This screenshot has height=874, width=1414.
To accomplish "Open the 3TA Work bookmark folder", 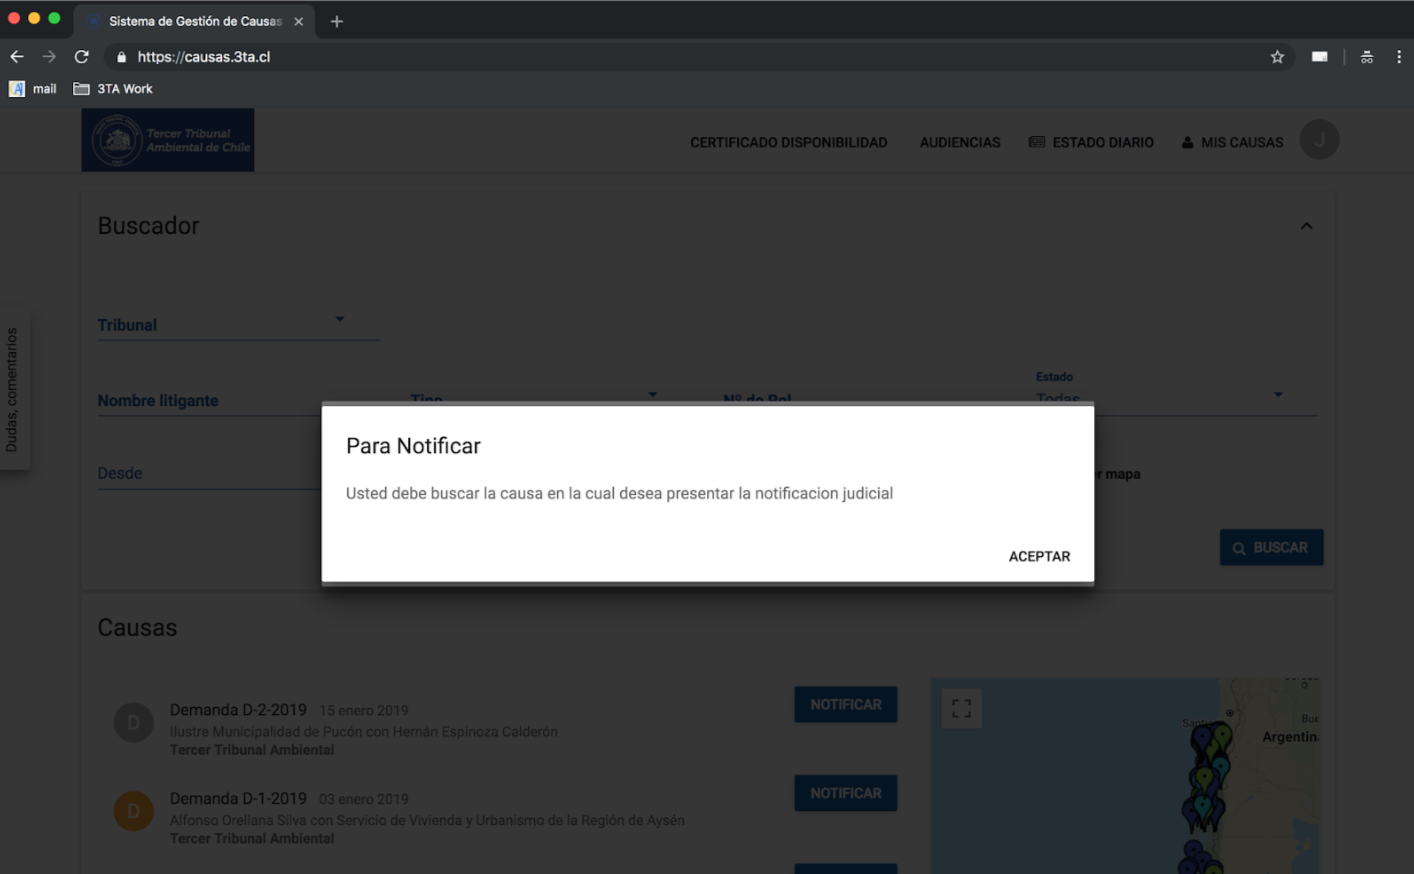I will coord(113,89).
